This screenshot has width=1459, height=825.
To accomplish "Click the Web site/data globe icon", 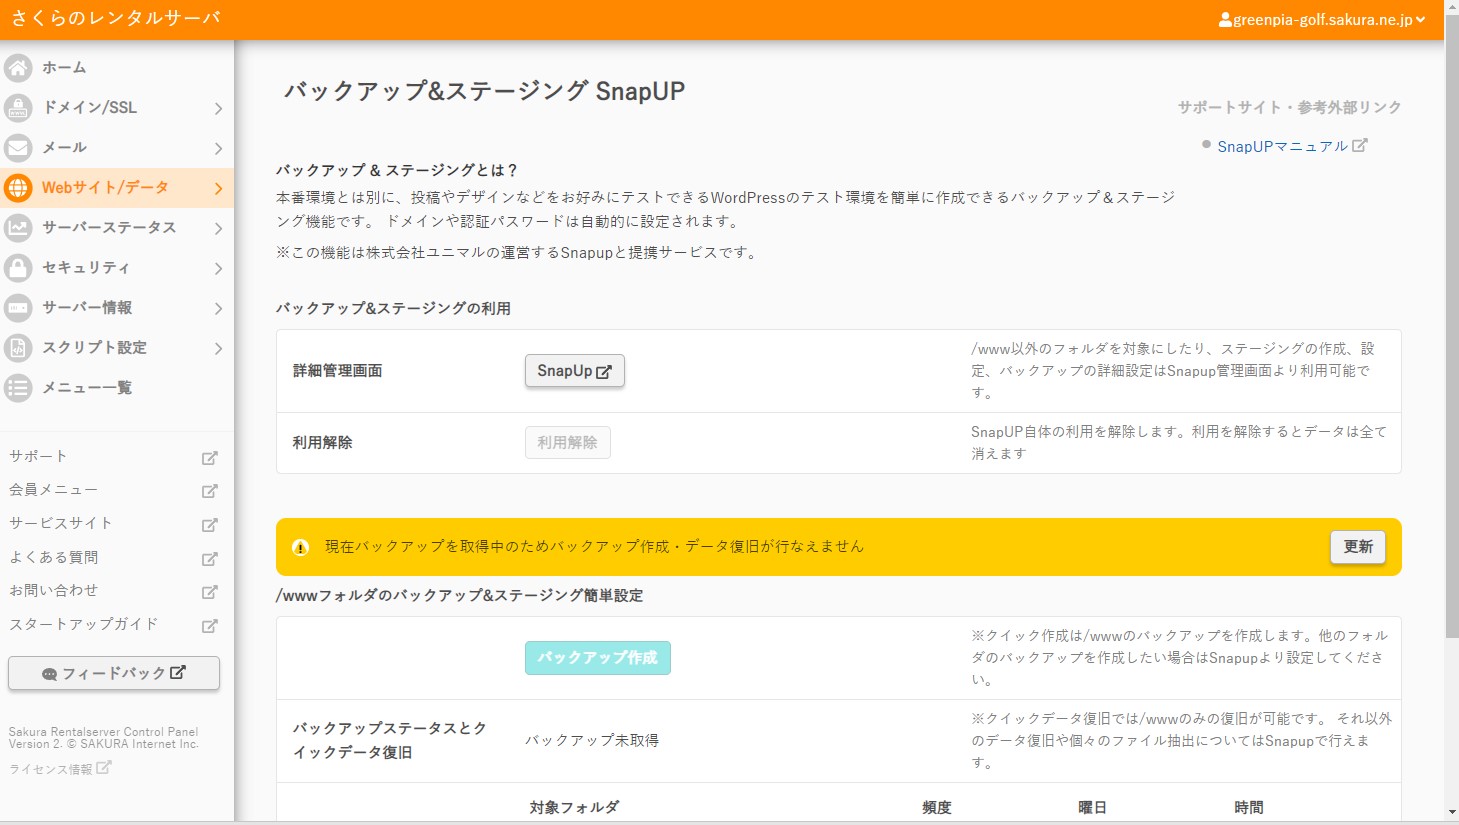I will tap(18, 188).
